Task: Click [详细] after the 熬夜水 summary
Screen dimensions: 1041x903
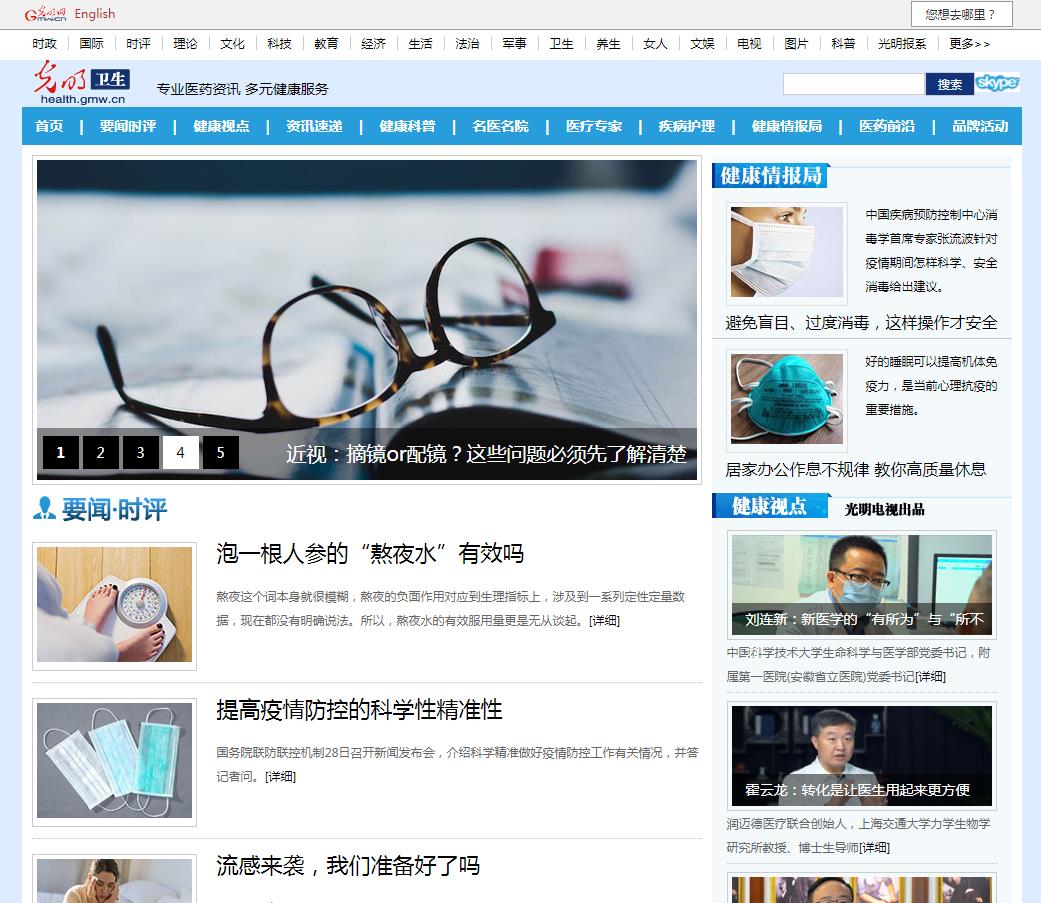Action: (604, 621)
